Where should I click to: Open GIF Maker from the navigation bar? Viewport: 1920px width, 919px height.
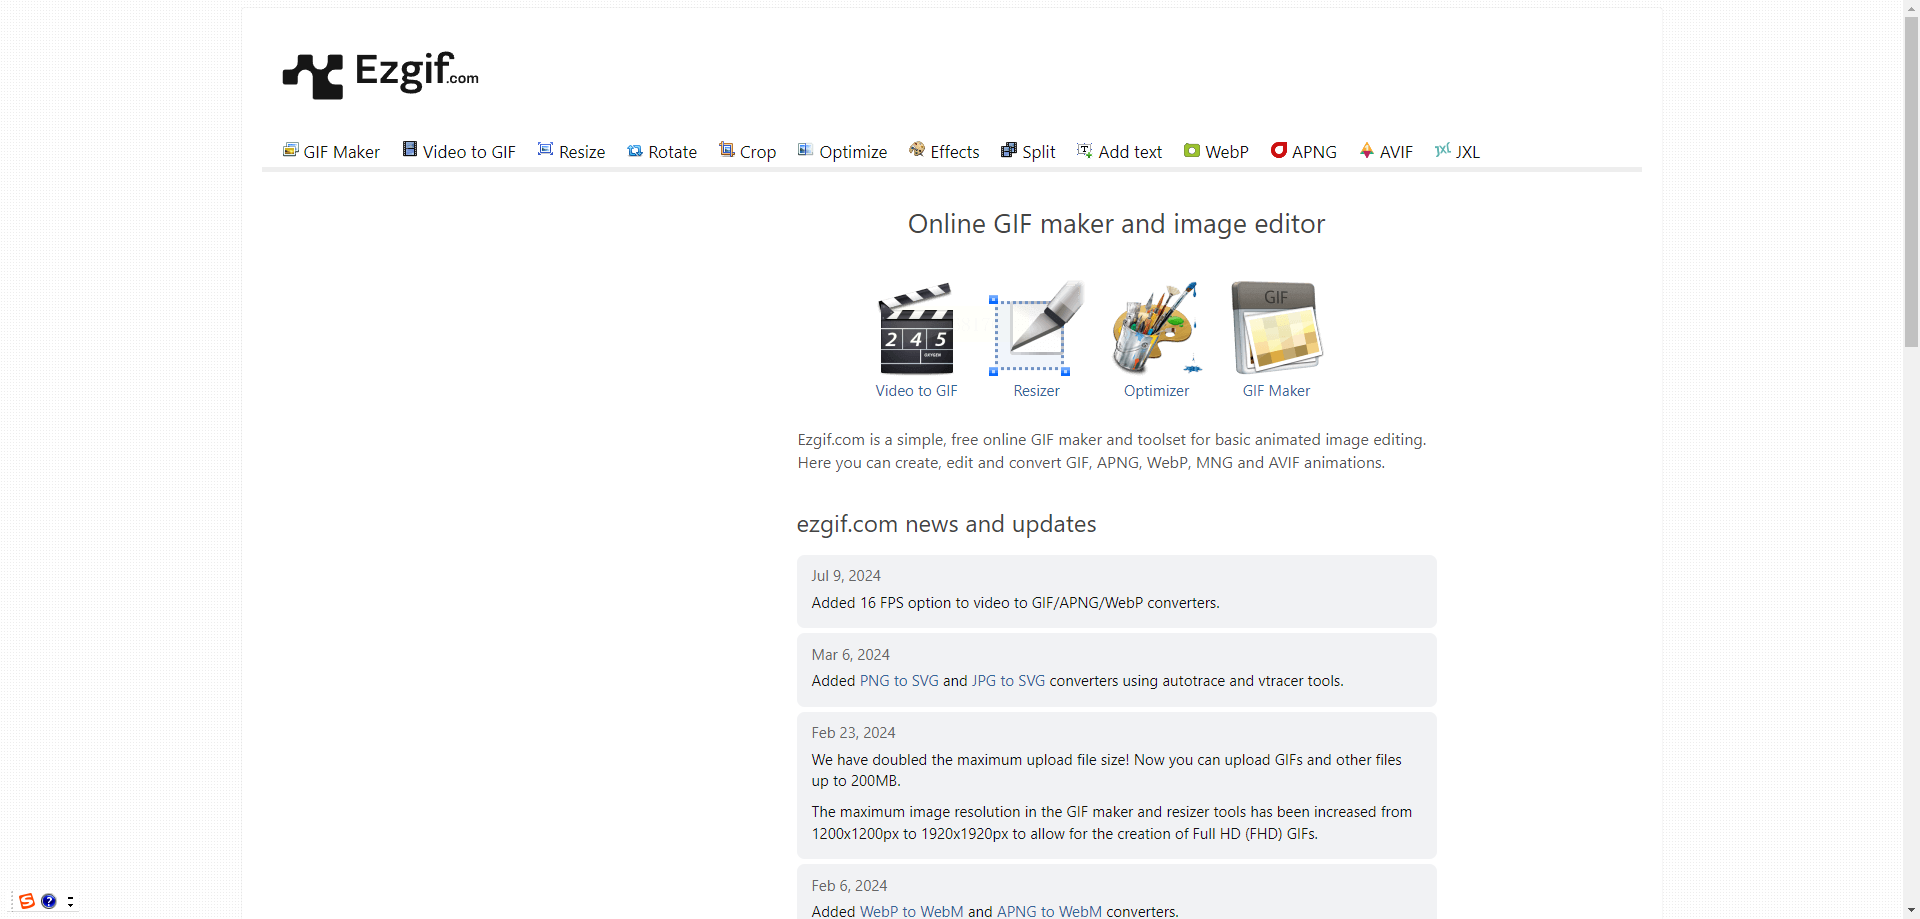click(x=331, y=151)
